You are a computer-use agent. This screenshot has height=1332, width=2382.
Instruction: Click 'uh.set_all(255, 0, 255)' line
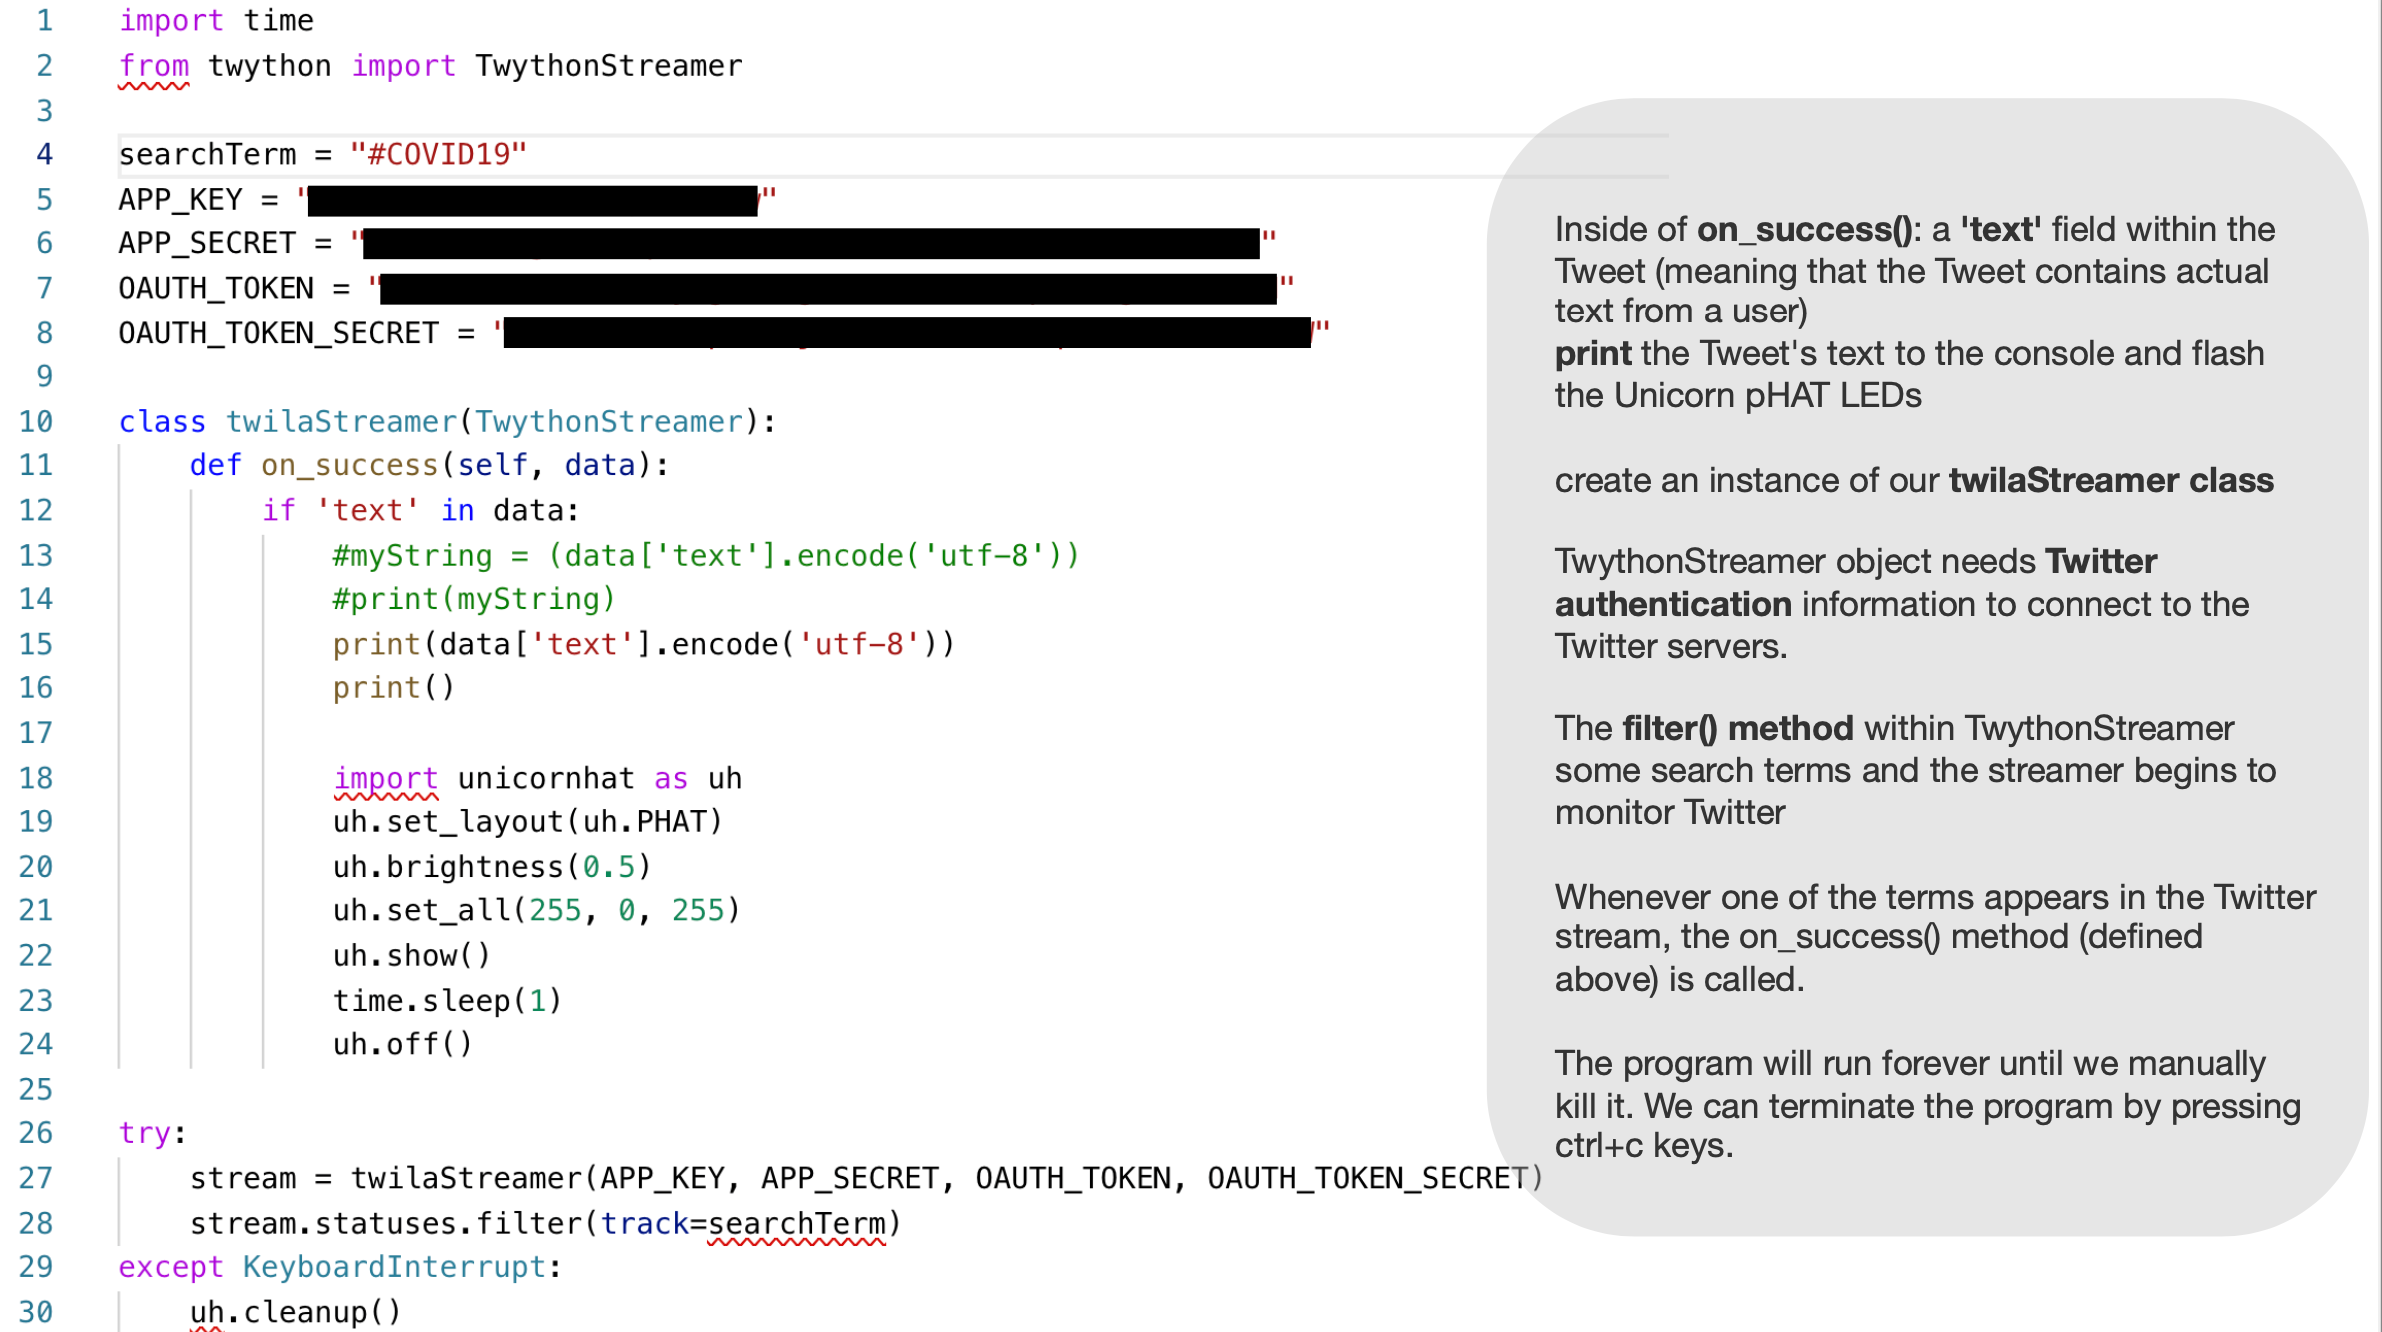536,910
